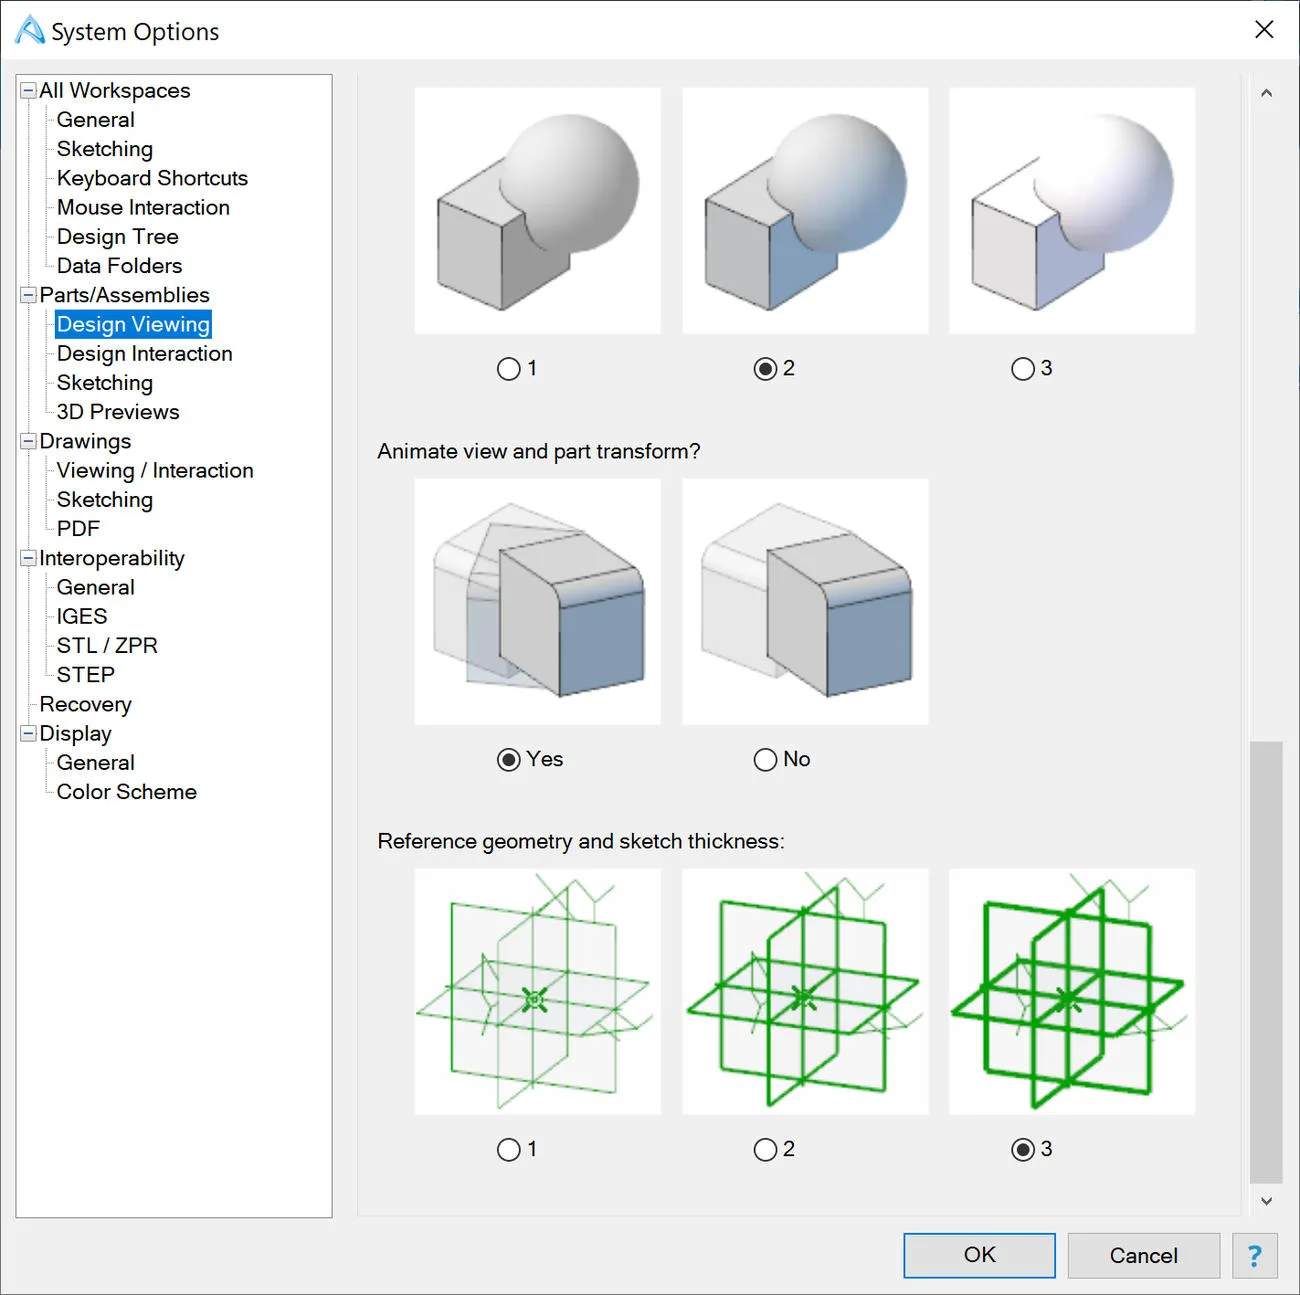Click the animated transform preview with ghosted rotations
This screenshot has height=1295, width=1300.
pos(538,602)
